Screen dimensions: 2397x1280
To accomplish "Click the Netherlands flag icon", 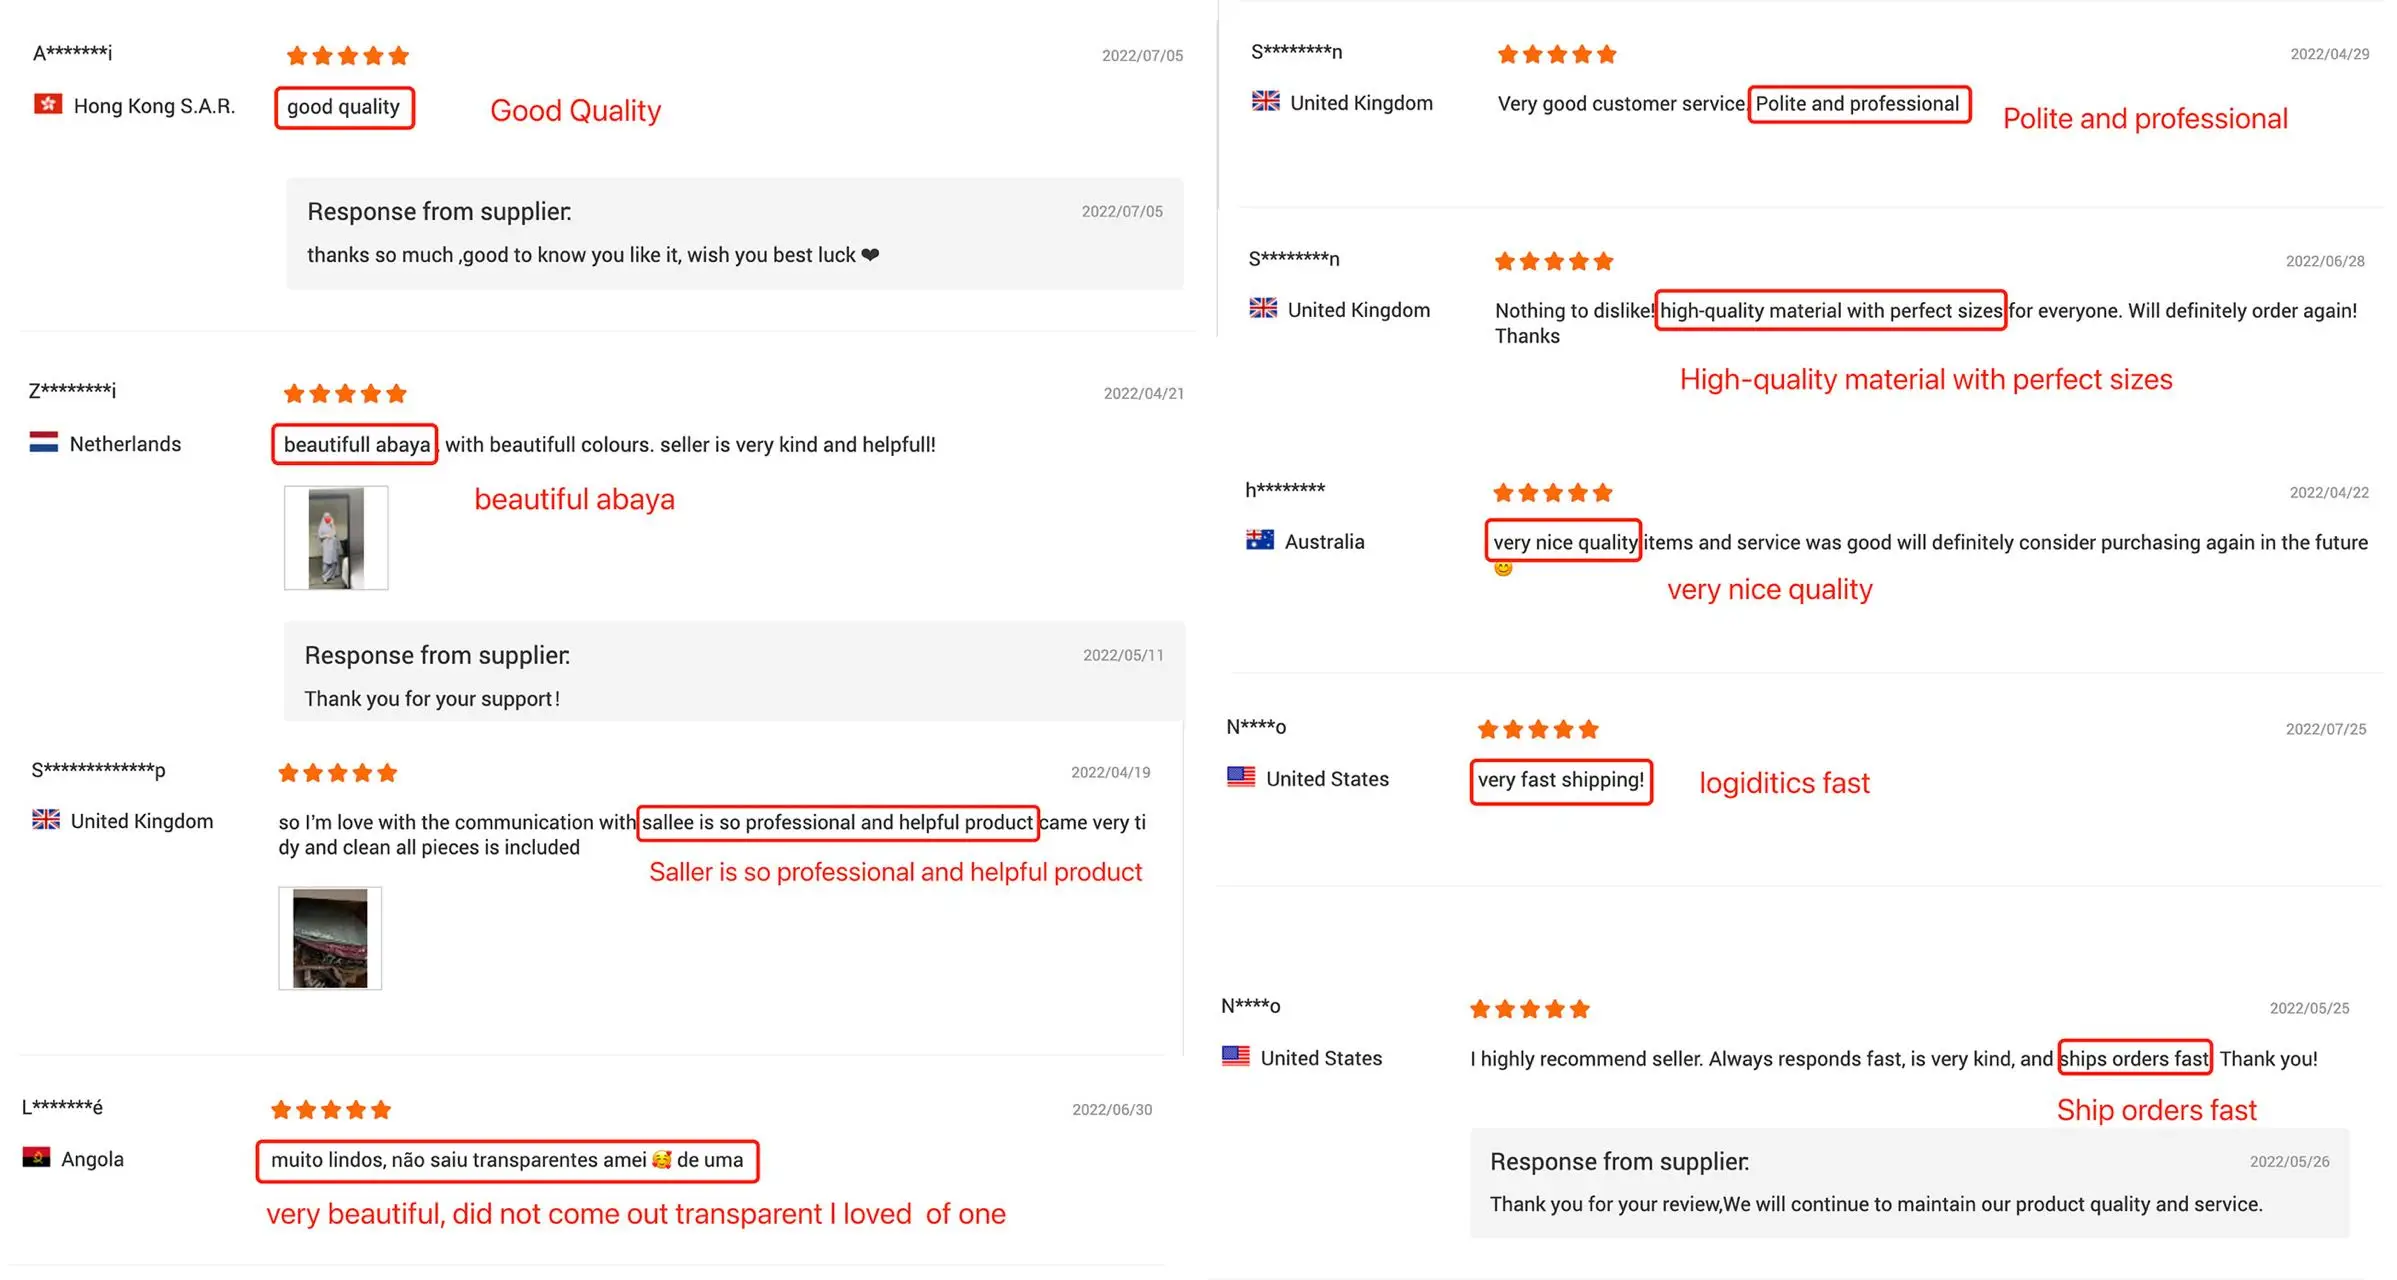I will (44, 442).
